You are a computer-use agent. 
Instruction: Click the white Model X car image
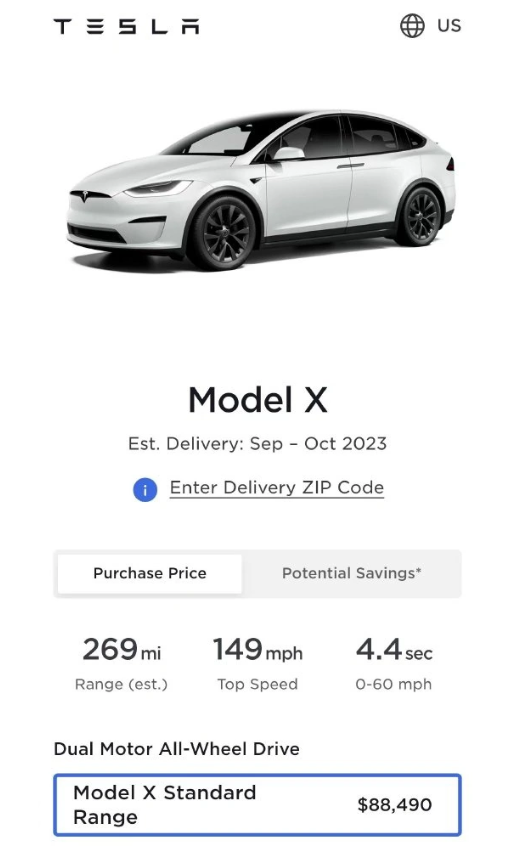pyautogui.click(x=260, y=190)
